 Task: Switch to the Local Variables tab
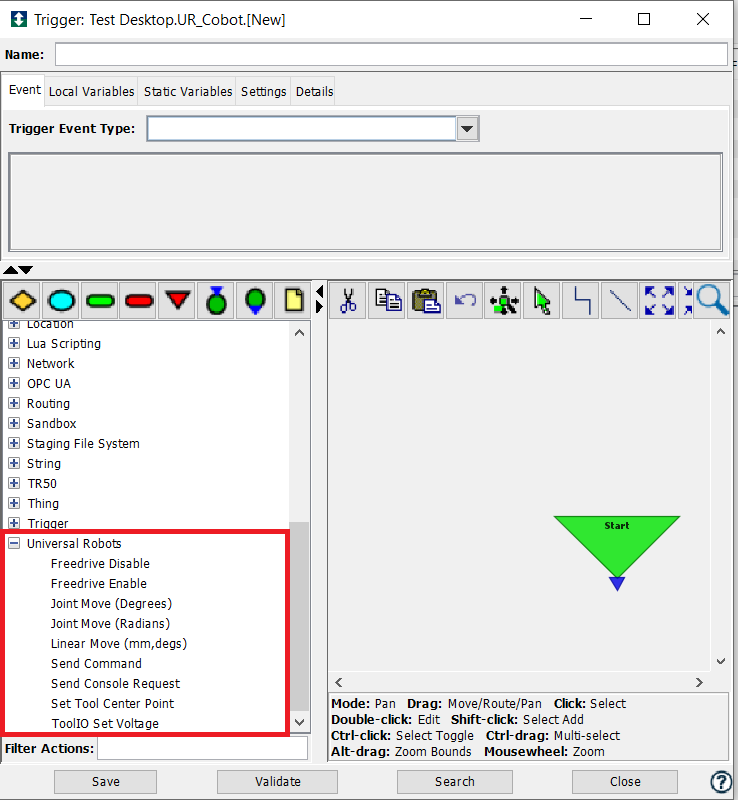[91, 91]
